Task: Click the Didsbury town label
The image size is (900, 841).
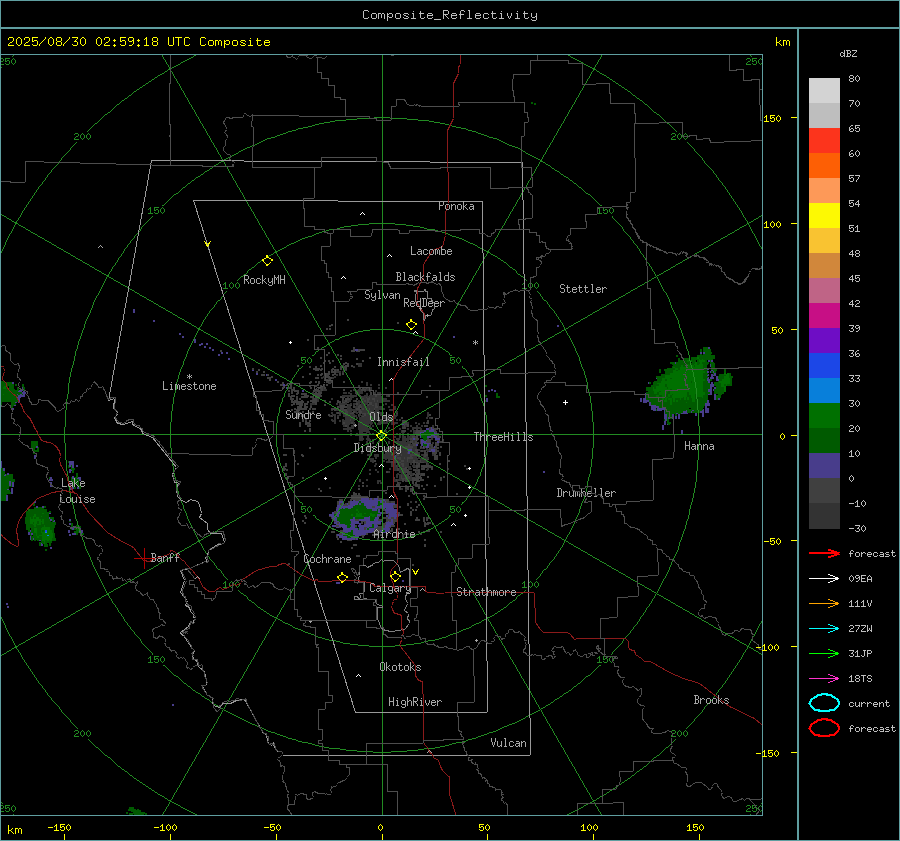Action: [x=377, y=448]
